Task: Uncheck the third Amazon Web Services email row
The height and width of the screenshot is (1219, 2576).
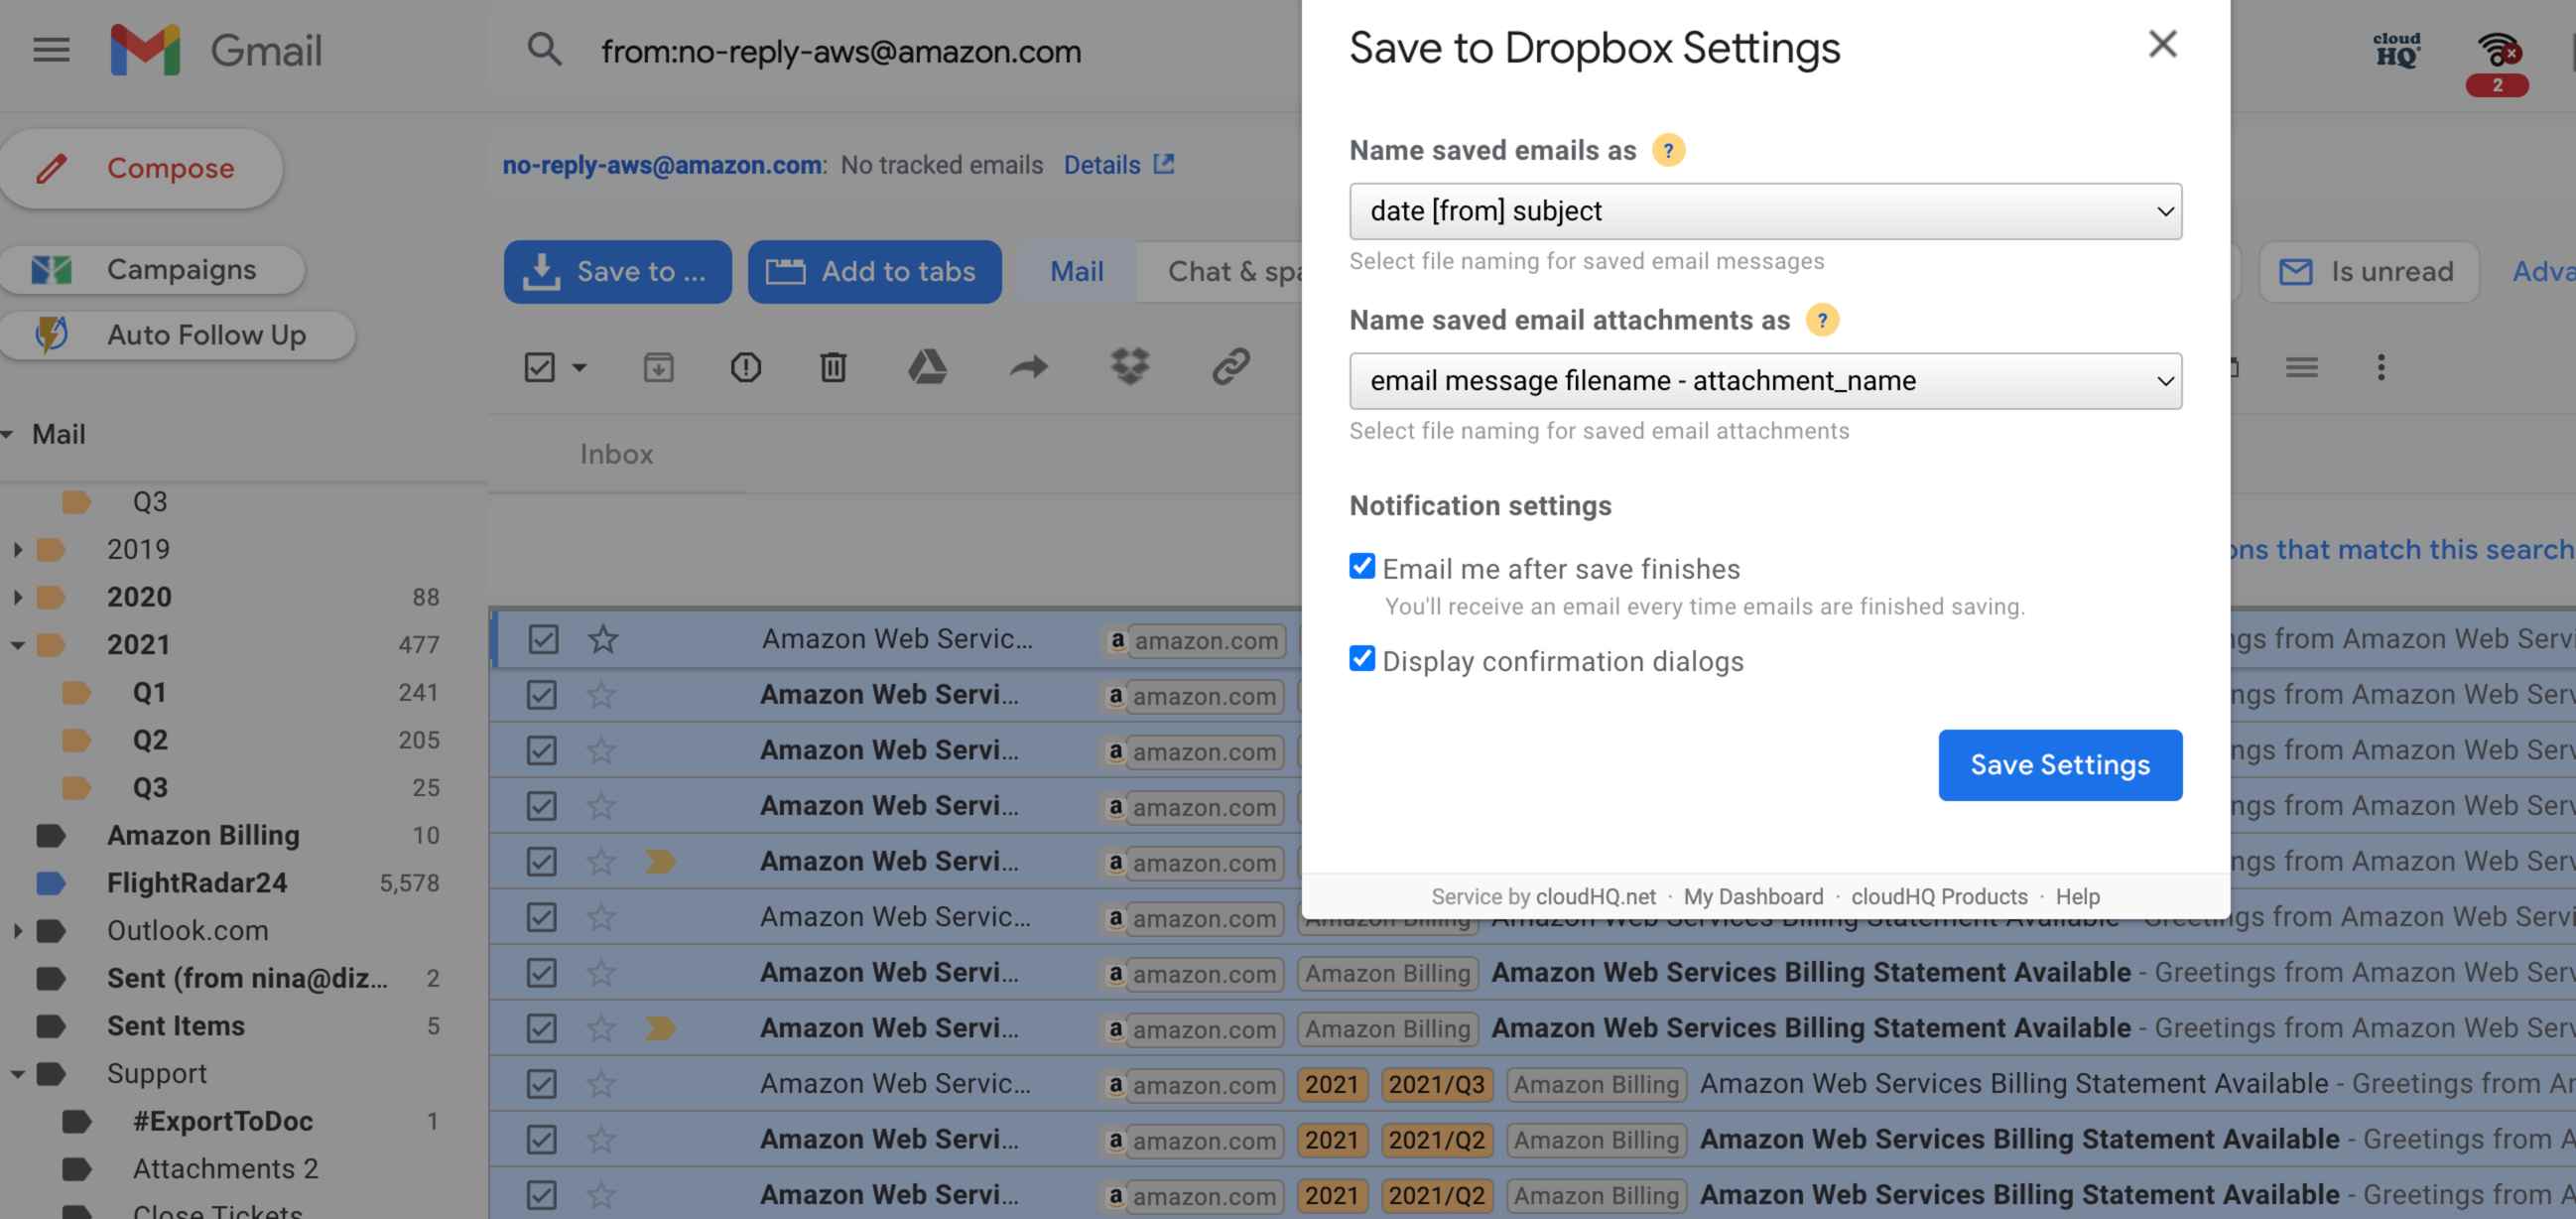Action: point(541,750)
